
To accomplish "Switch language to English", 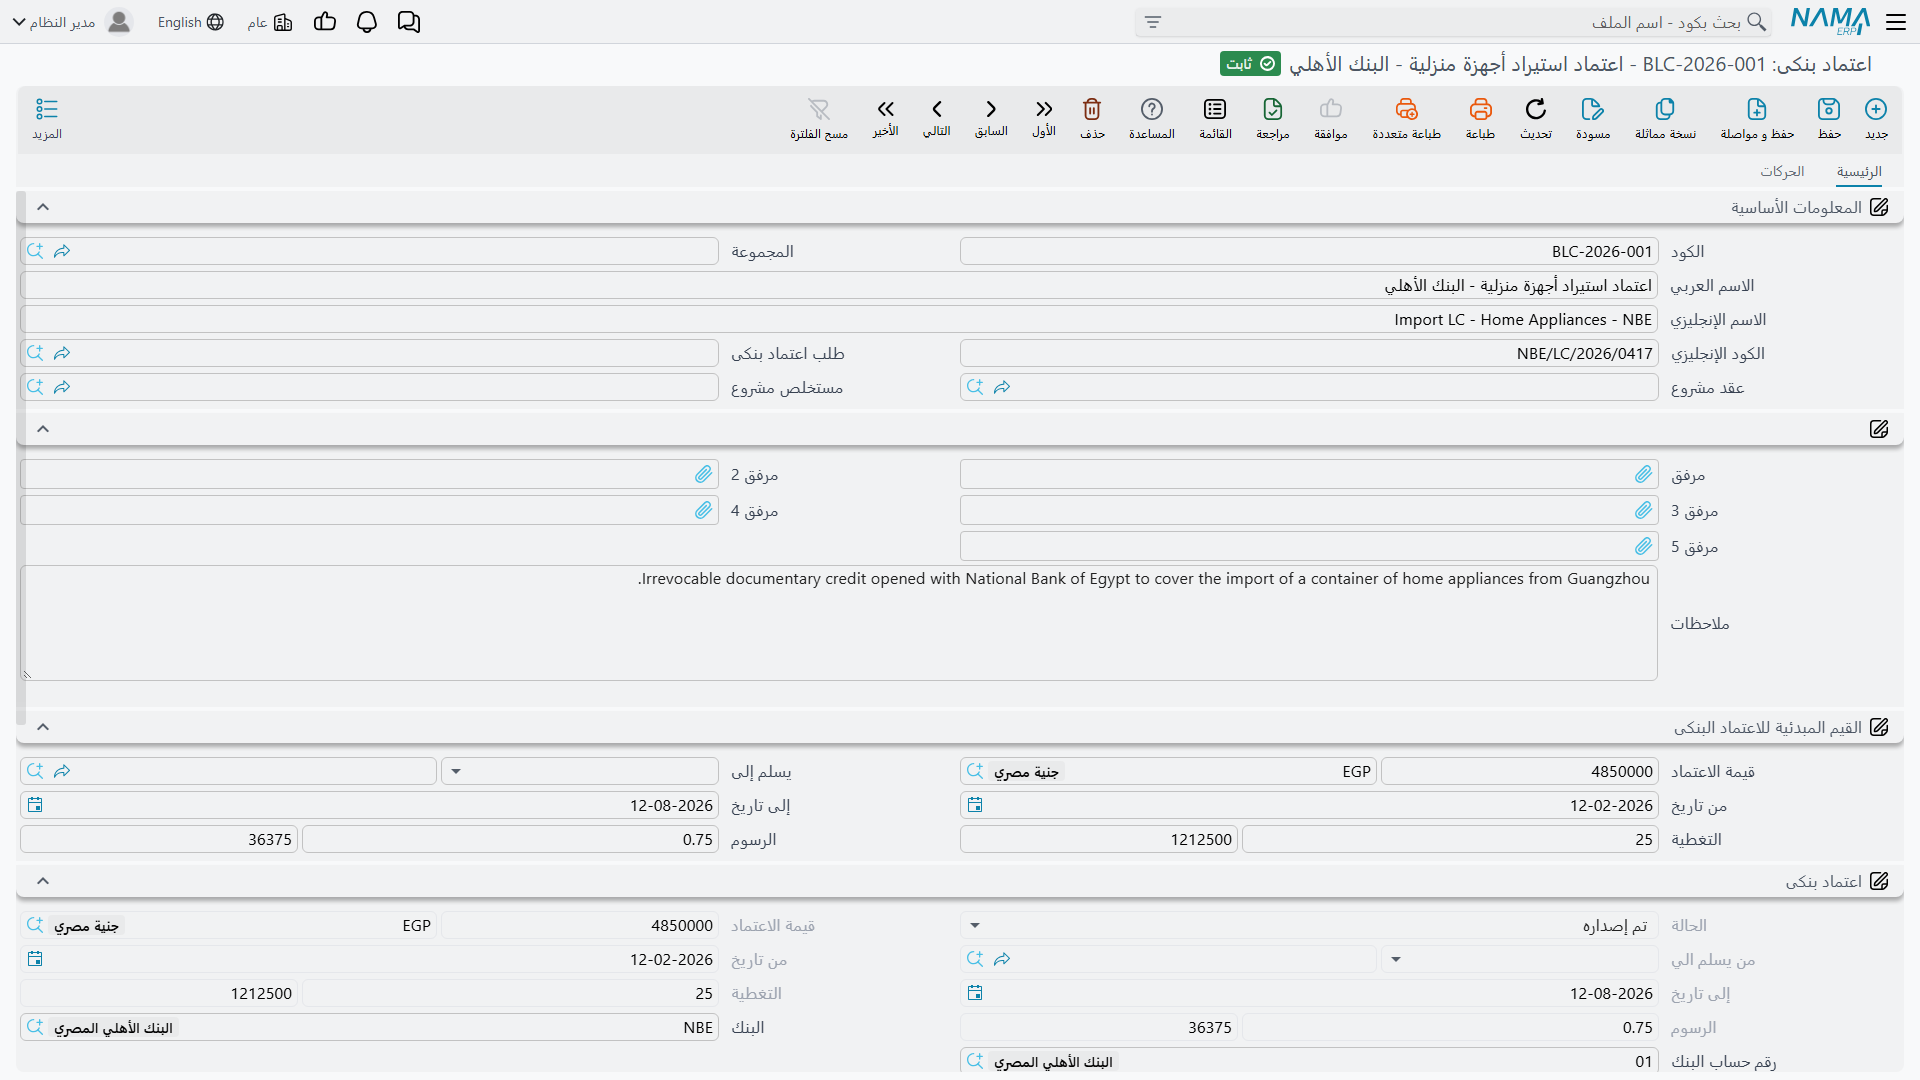I will tap(191, 22).
